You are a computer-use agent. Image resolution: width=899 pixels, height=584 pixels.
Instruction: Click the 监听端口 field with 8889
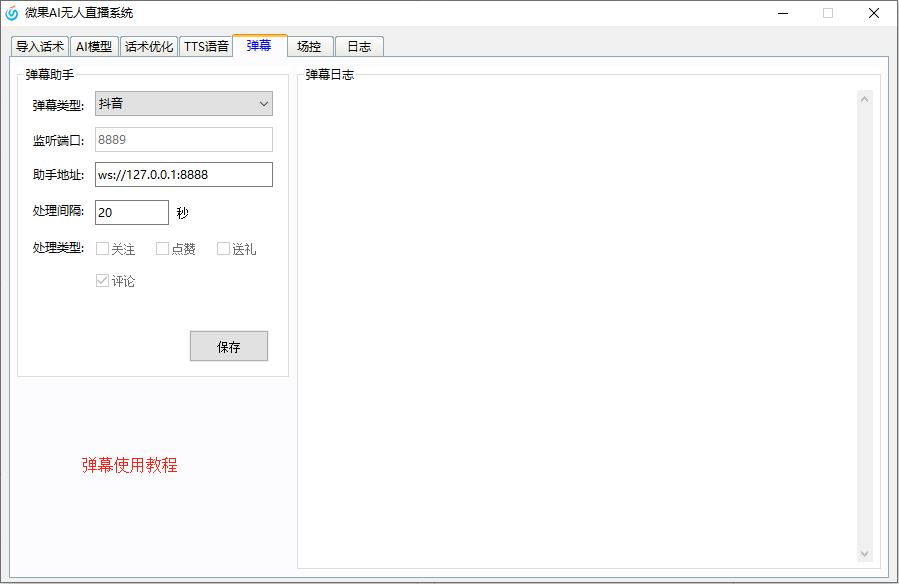(x=184, y=140)
